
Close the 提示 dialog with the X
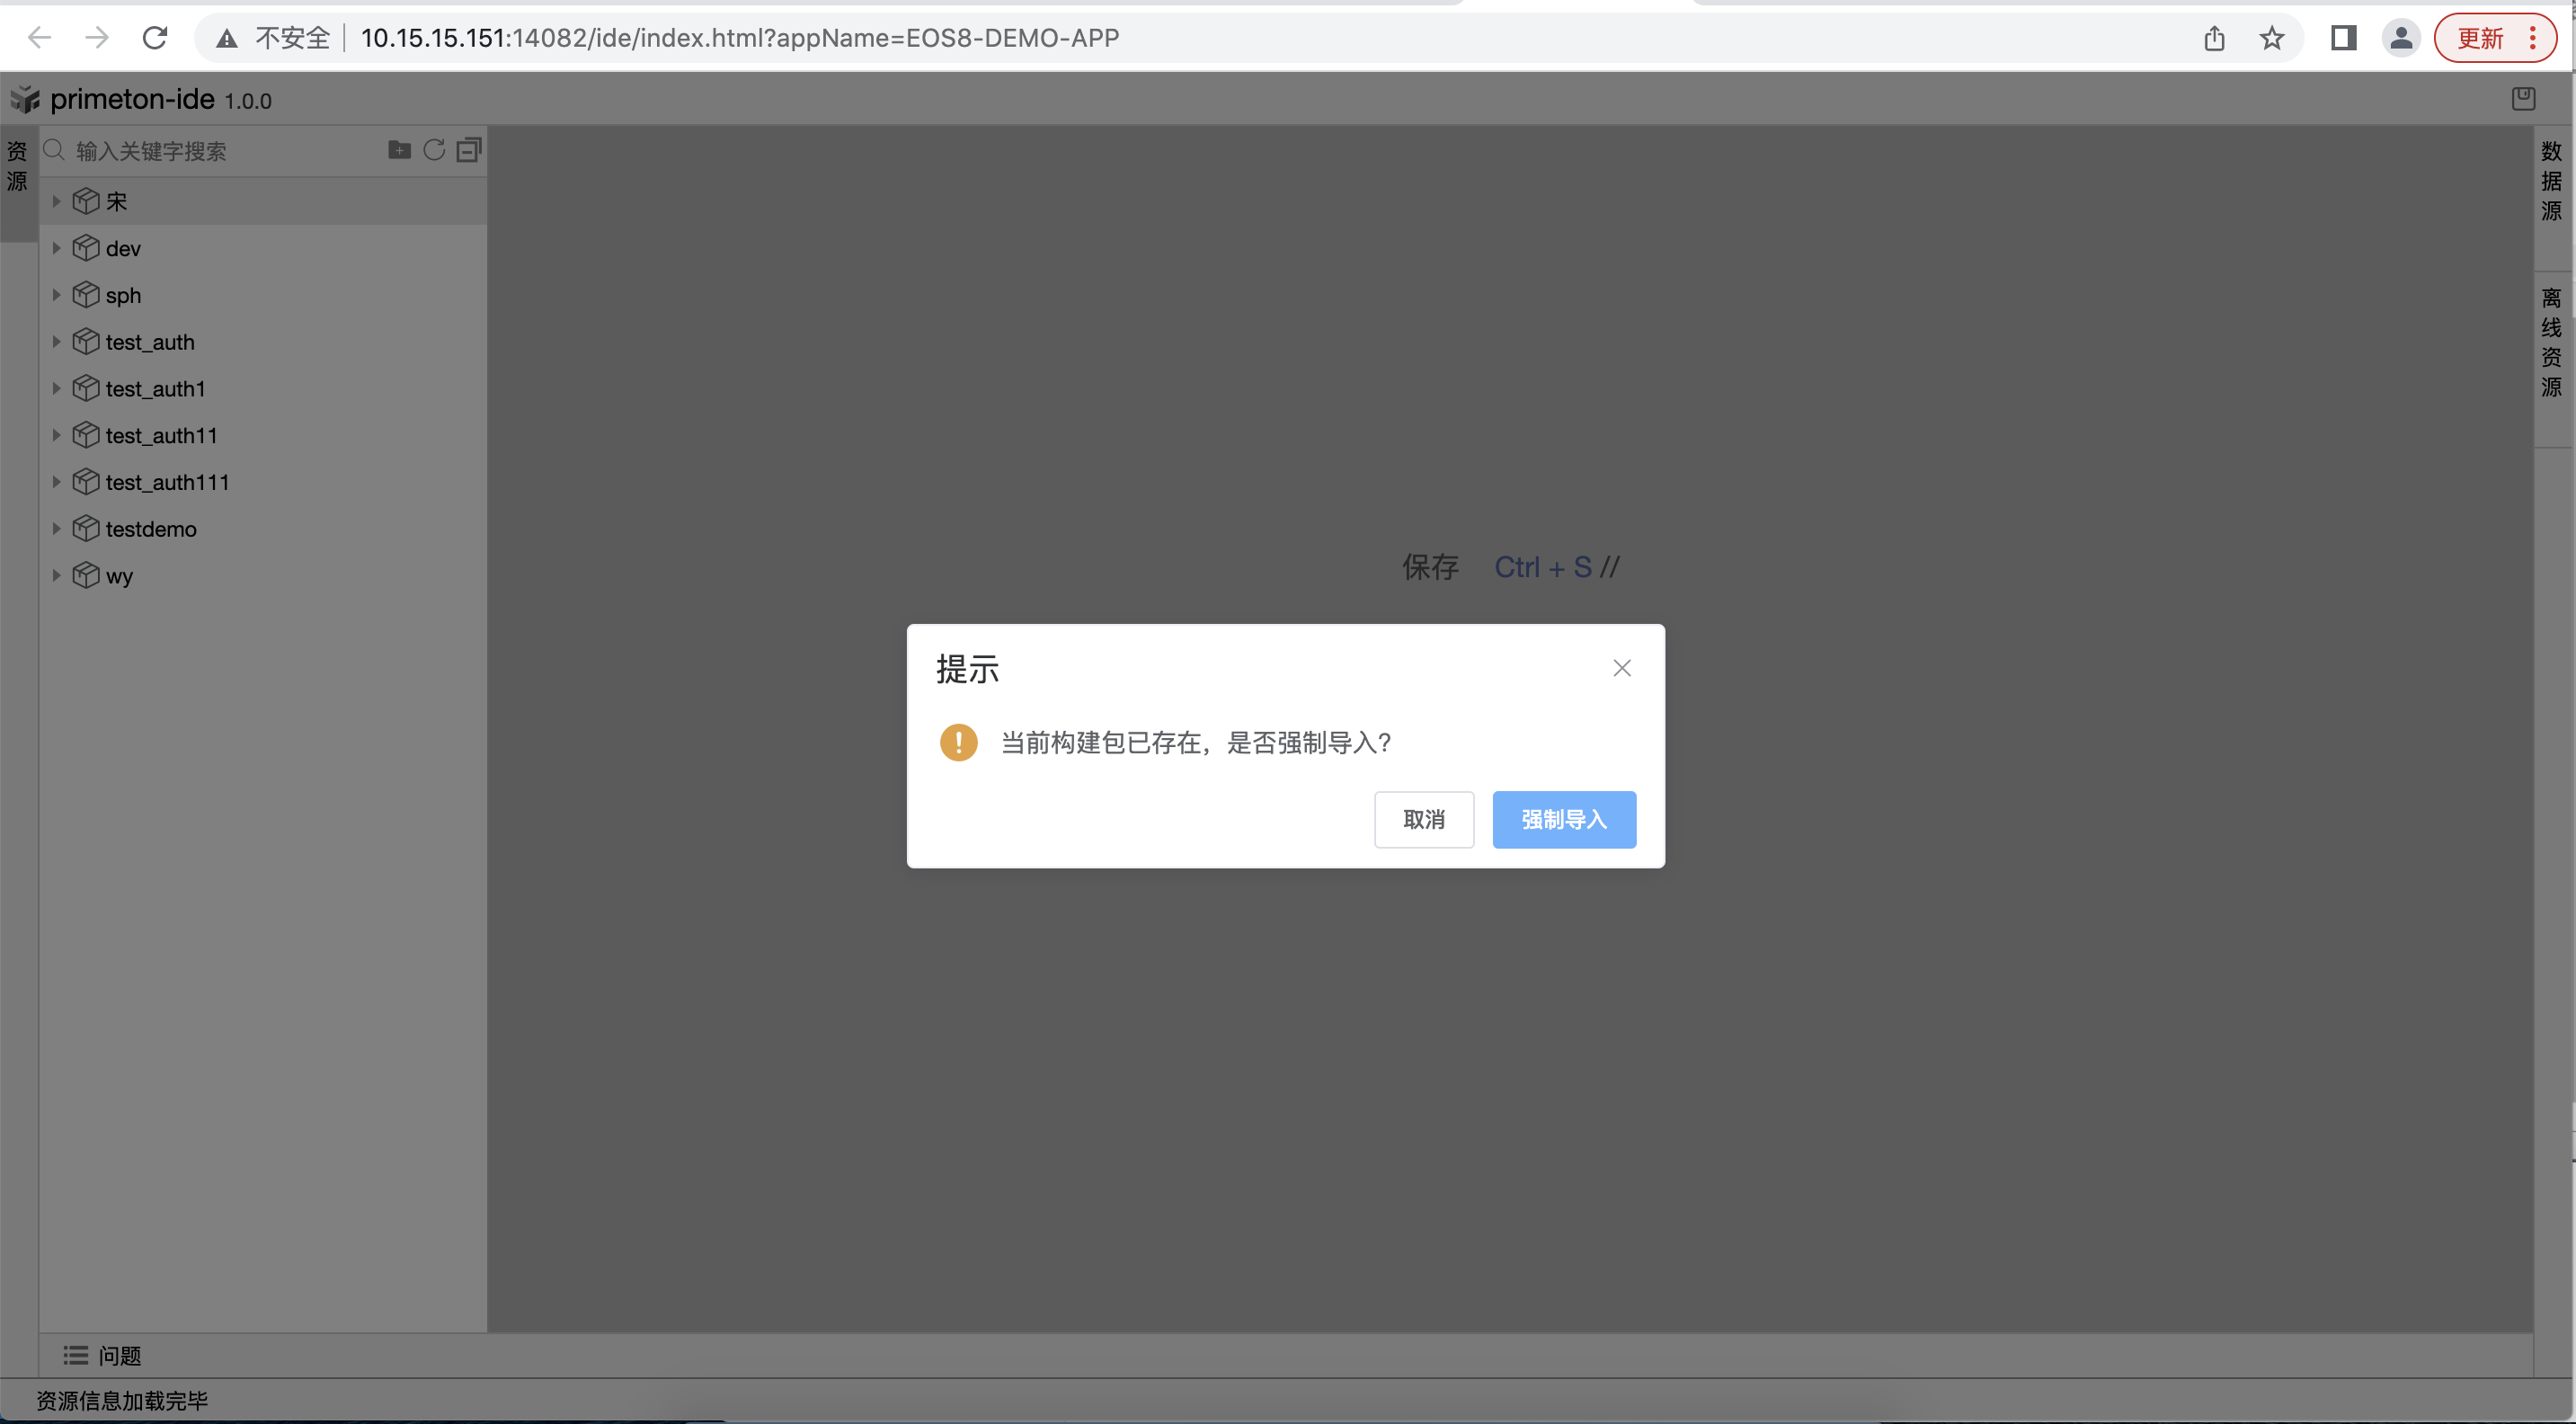(x=1622, y=668)
